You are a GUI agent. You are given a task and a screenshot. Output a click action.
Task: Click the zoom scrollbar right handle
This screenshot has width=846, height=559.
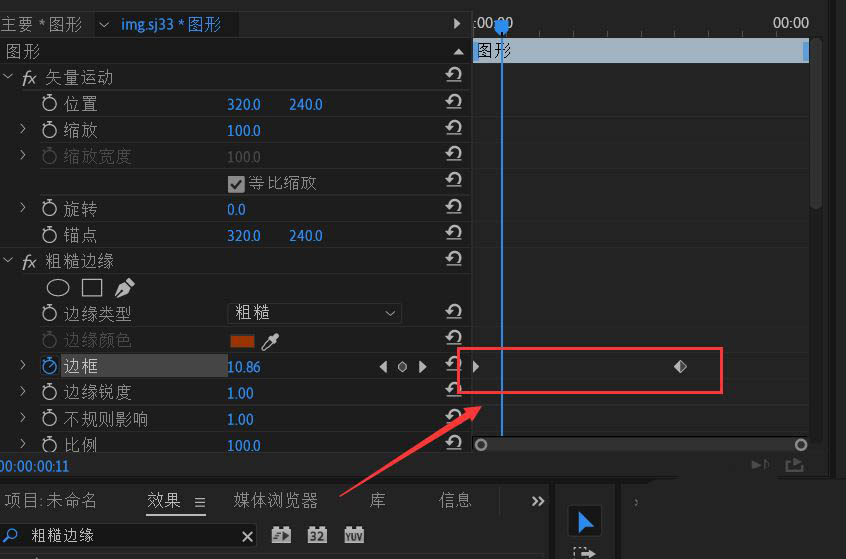(x=801, y=445)
